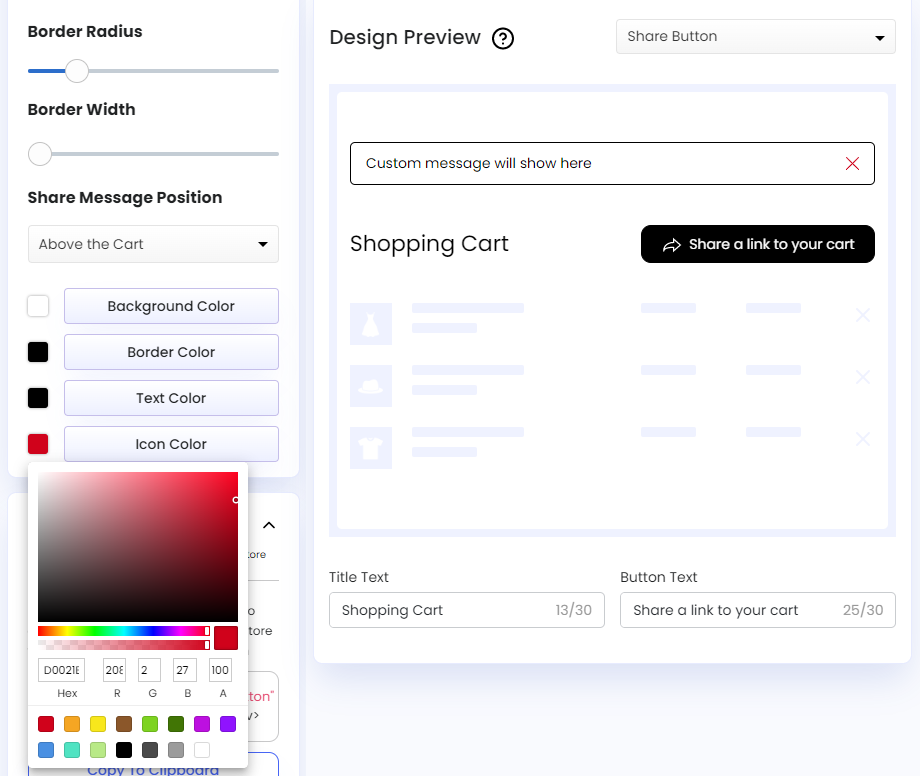Click the share arrow icon inside the black button

click(x=672, y=244)
